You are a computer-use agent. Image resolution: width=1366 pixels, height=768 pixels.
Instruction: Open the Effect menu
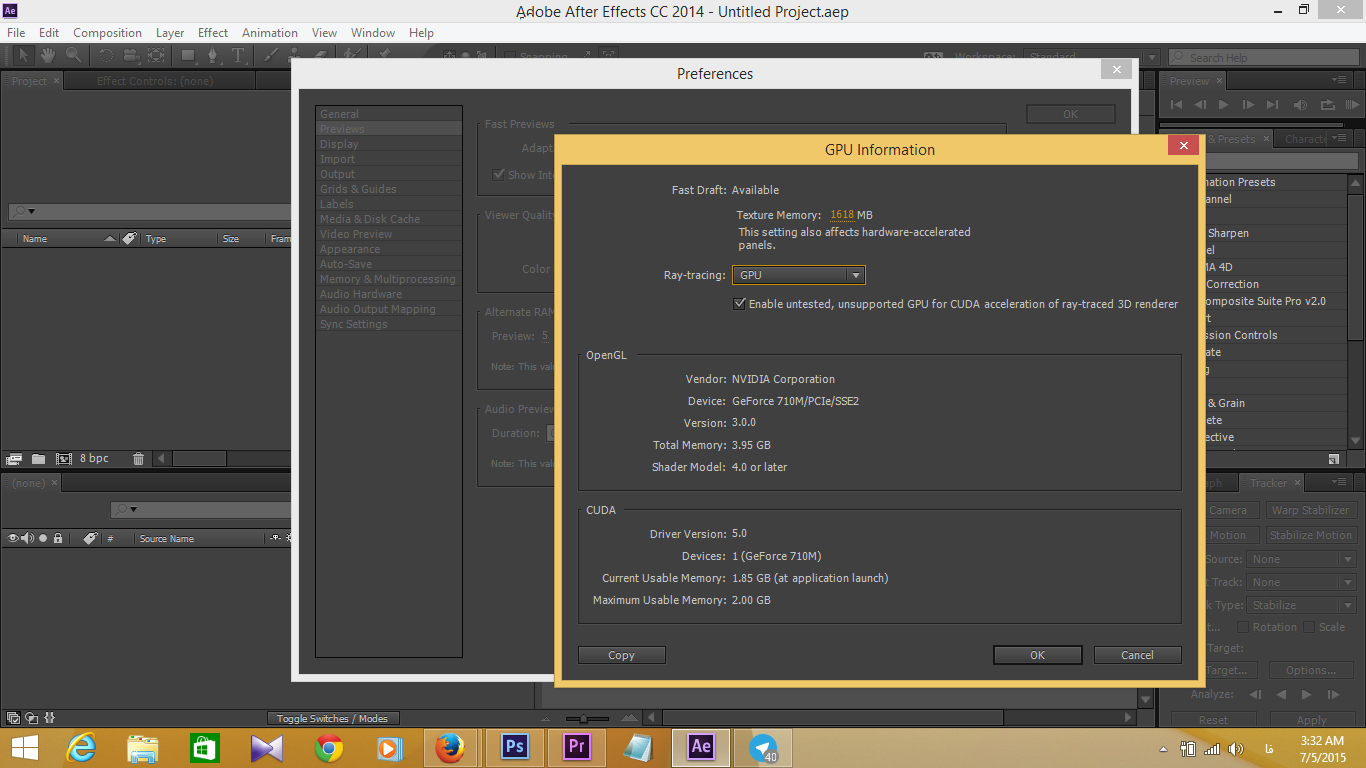213,33
